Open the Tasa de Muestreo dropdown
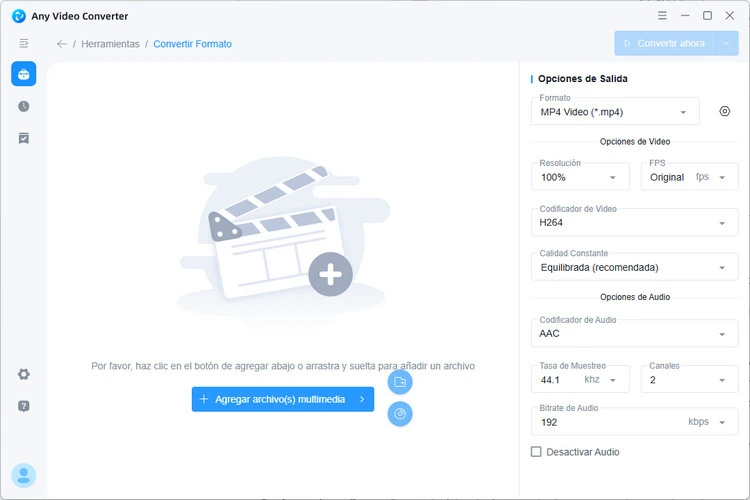 [580, 379]
